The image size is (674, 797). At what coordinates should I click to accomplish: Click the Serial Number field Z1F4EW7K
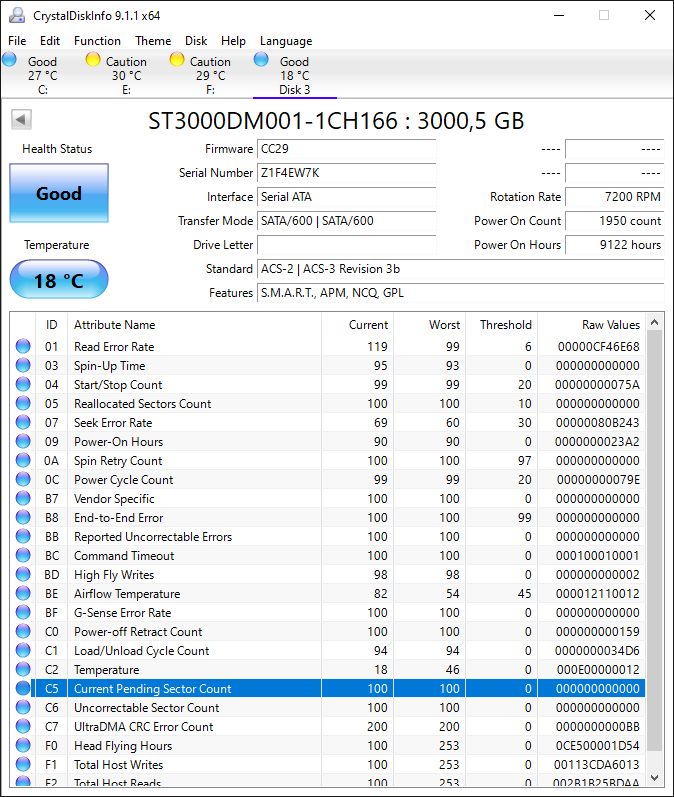pos(347,173)
